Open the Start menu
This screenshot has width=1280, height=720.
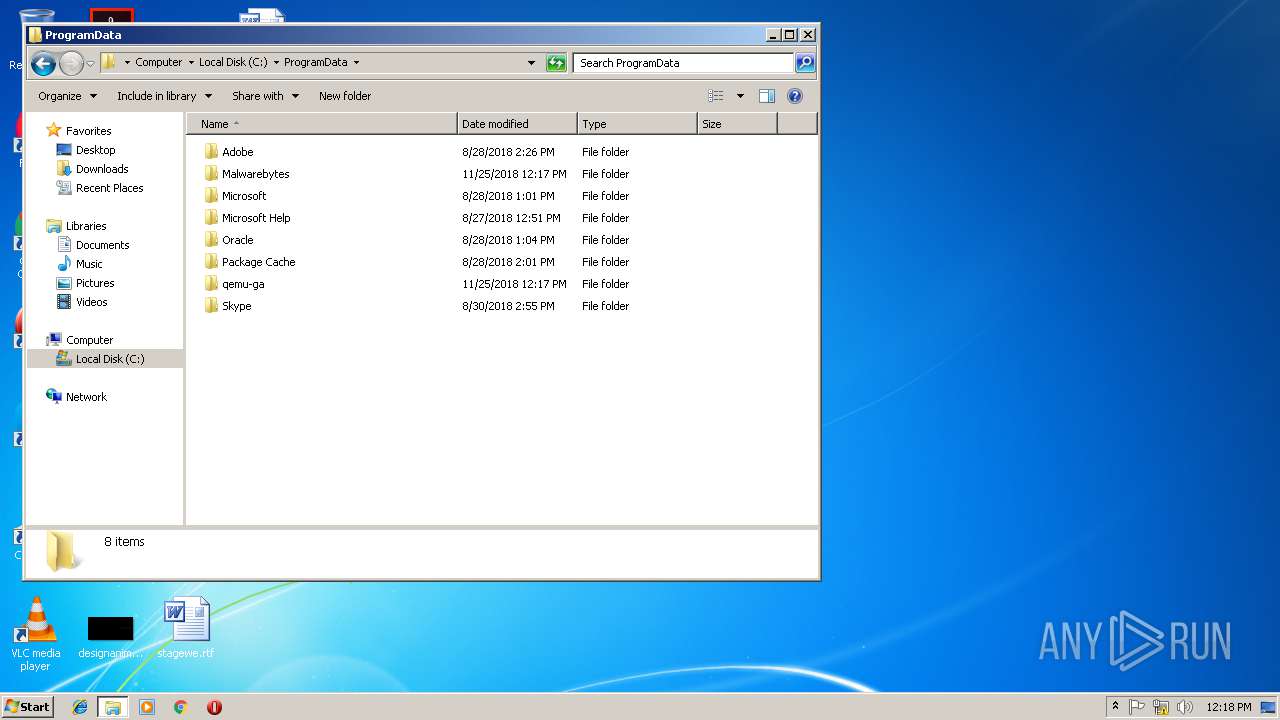[x=28, y=706]
